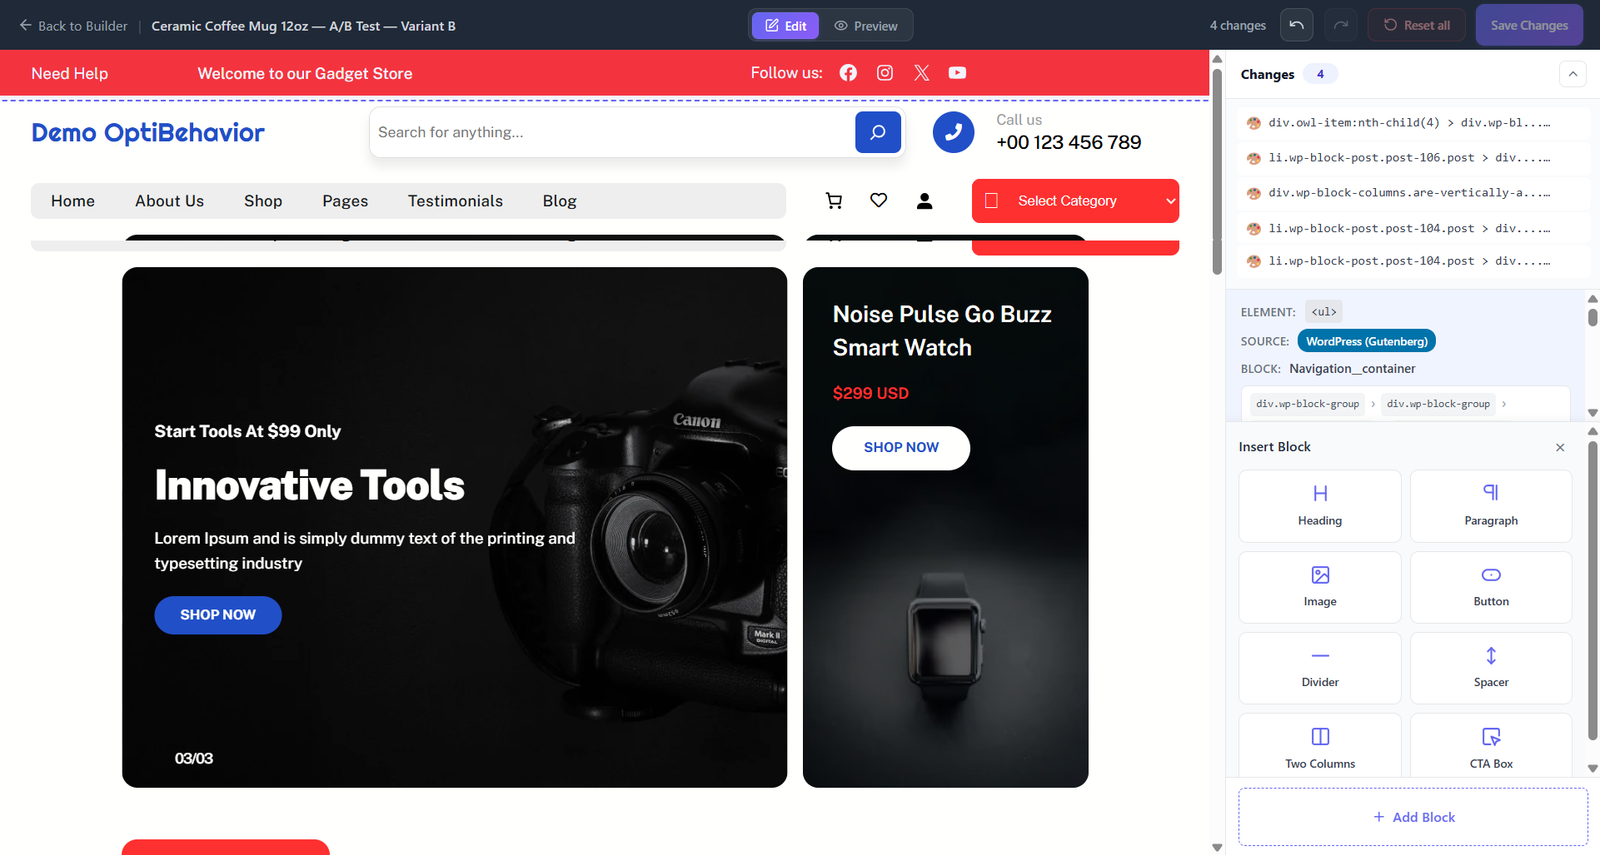1600x855 pixels.
Task: Open the Home menu item
Action: [x=73, y=201]
